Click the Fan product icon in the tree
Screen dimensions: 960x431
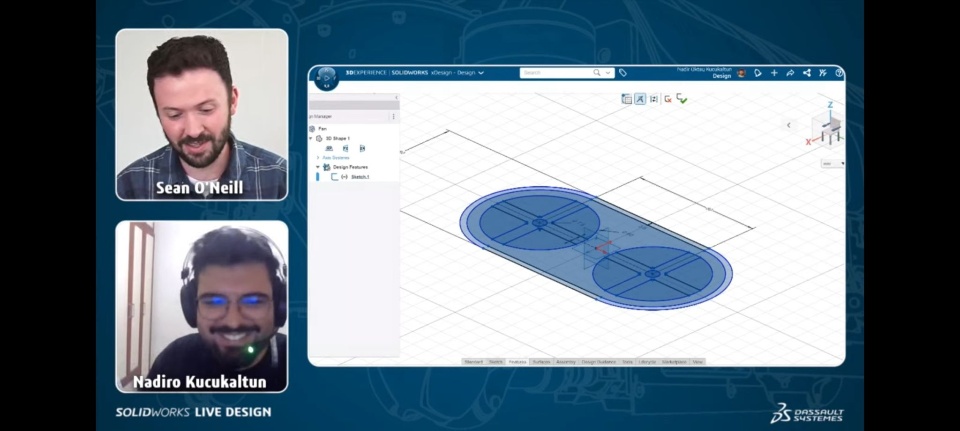coord(312,129)
